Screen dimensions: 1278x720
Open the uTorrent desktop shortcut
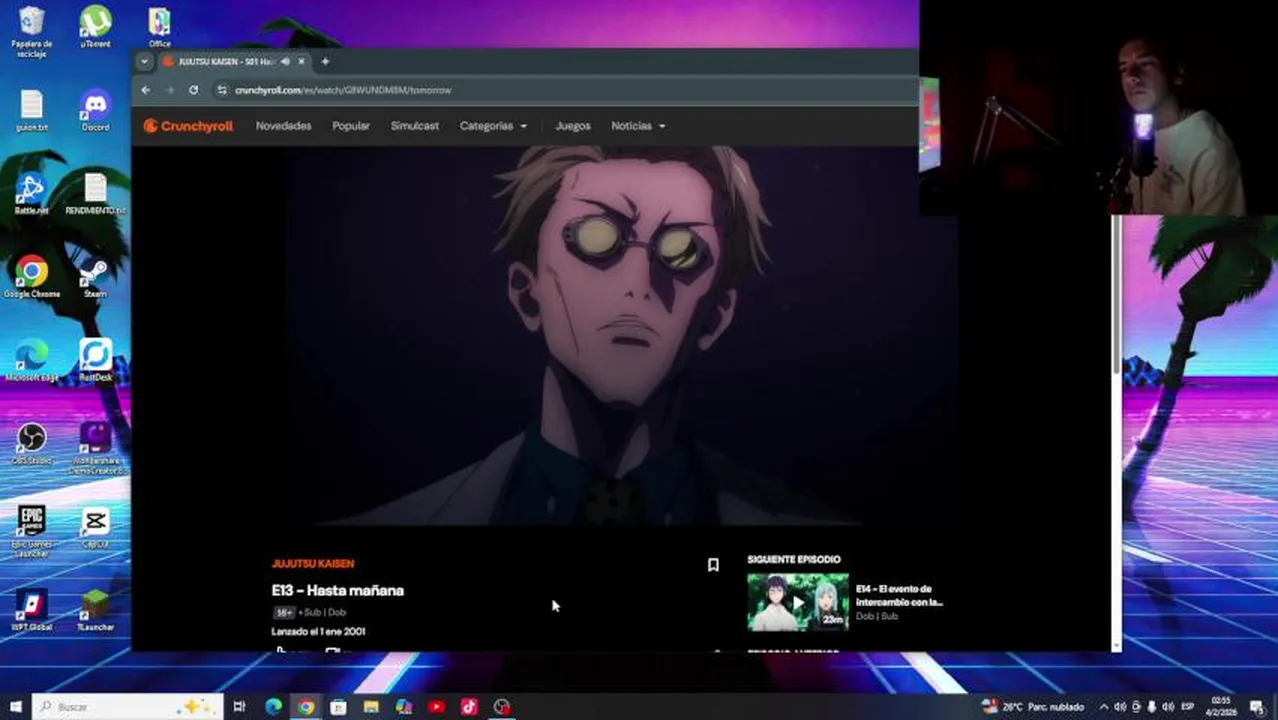(95, 28)
